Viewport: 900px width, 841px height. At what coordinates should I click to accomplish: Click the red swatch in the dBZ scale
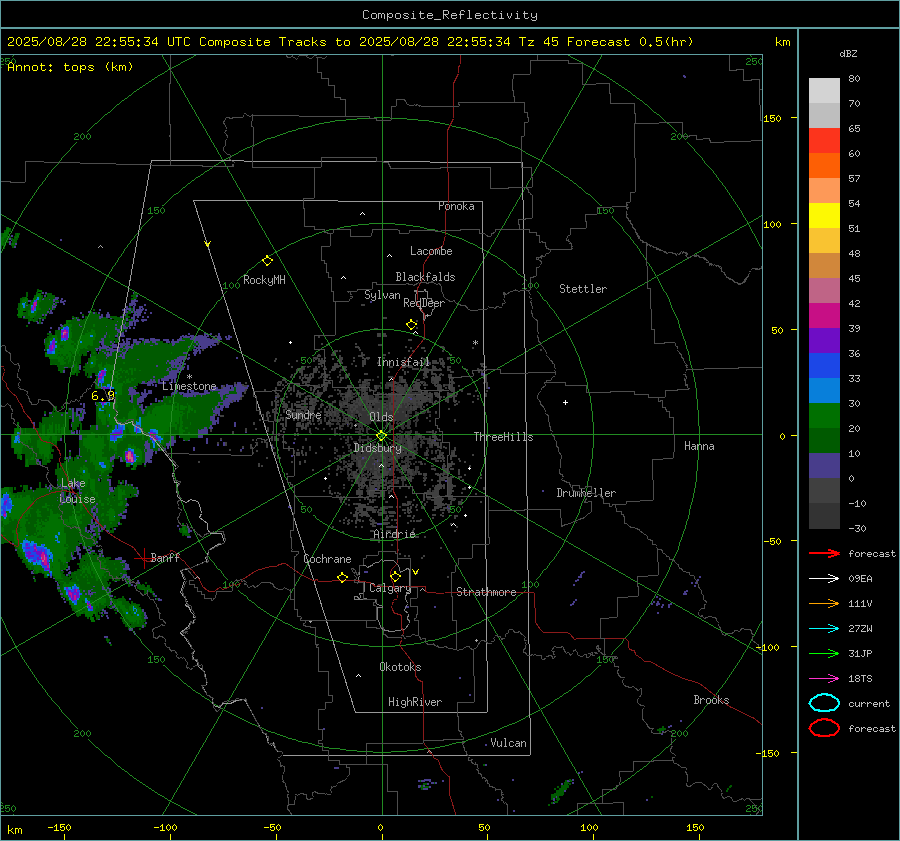tap(824, 141)
